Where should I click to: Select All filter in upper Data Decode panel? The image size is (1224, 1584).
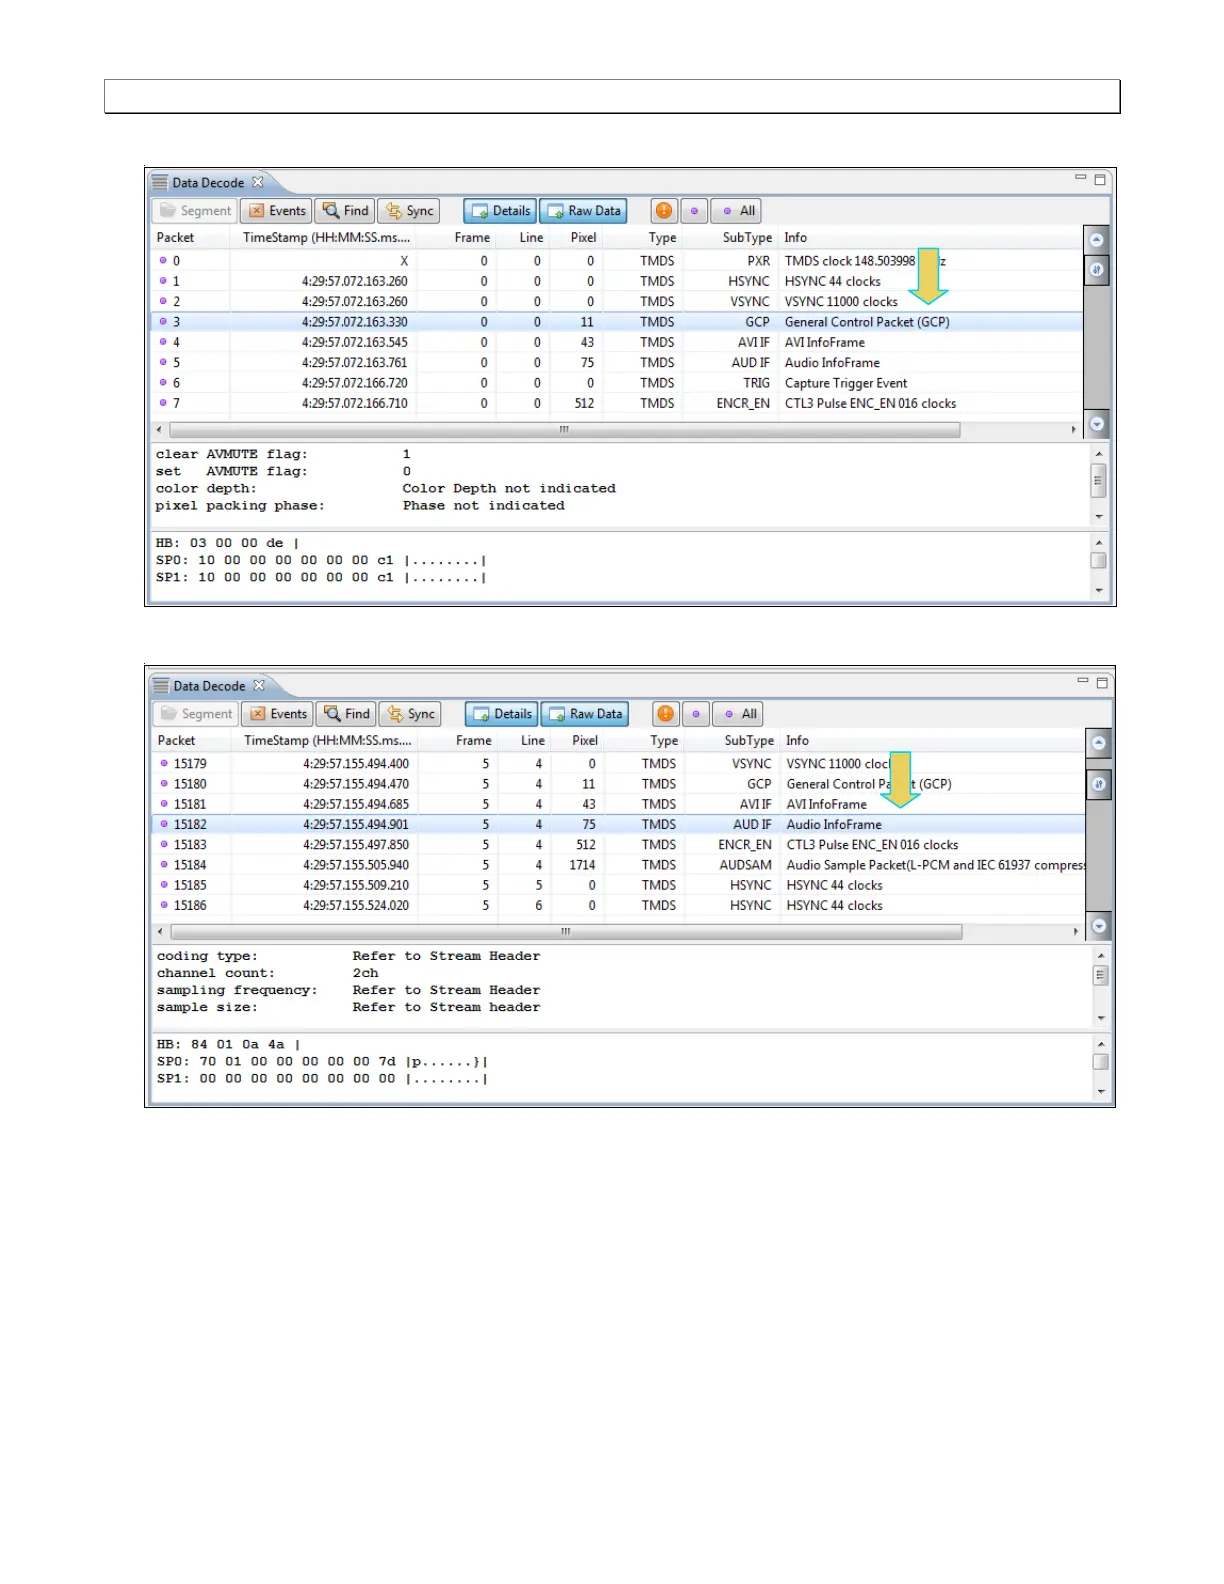(737, 211)
